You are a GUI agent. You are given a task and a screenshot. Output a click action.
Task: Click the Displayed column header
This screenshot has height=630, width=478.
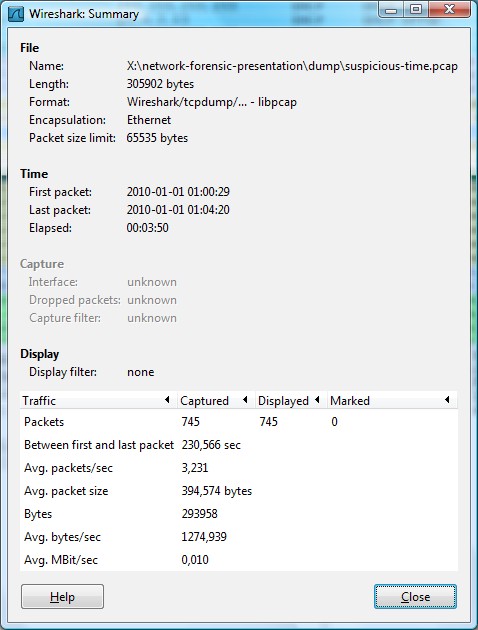pos(291,400)
